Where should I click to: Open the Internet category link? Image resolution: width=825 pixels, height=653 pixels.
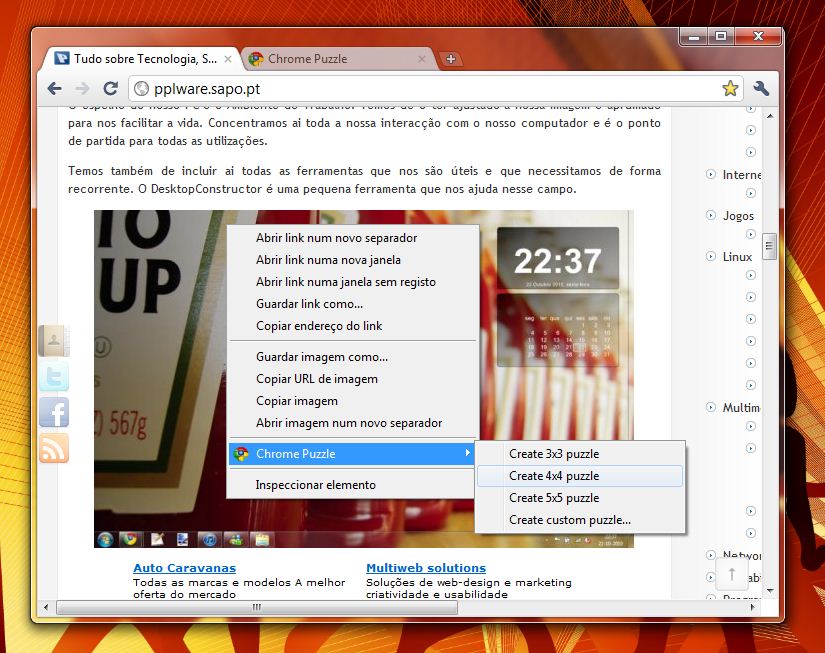tap(741, 175)
